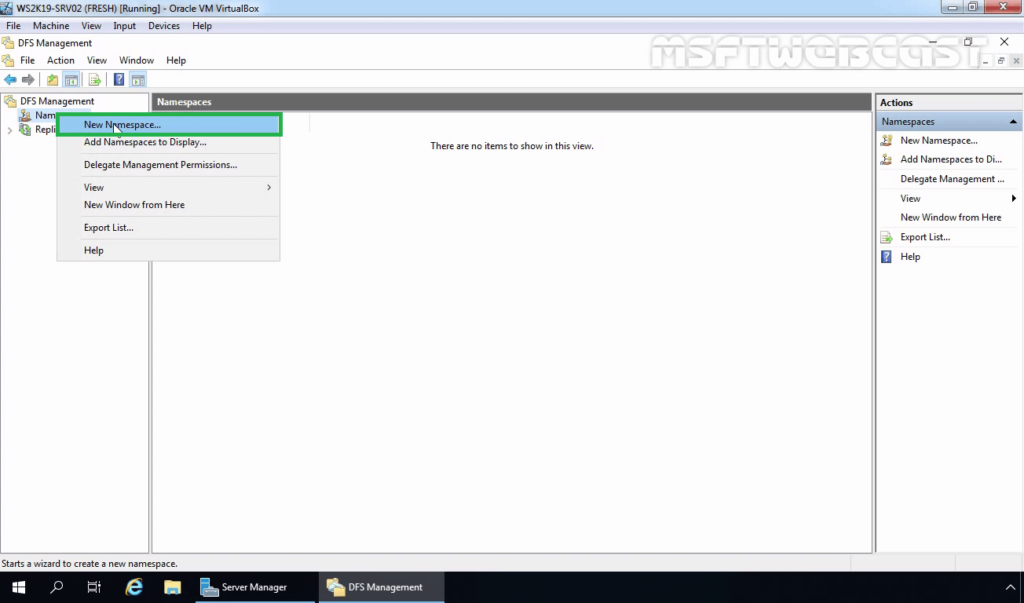Open VirtualBox Machine menu
Image resolution: width=1024 pixels, height=603 pixels.
(x=51, y=25)
